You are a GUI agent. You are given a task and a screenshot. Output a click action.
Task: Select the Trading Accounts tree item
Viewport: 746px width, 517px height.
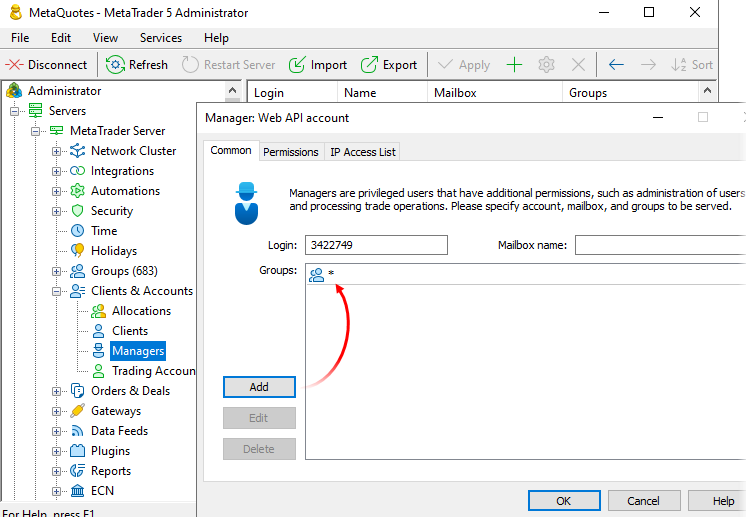pos(153,371)
